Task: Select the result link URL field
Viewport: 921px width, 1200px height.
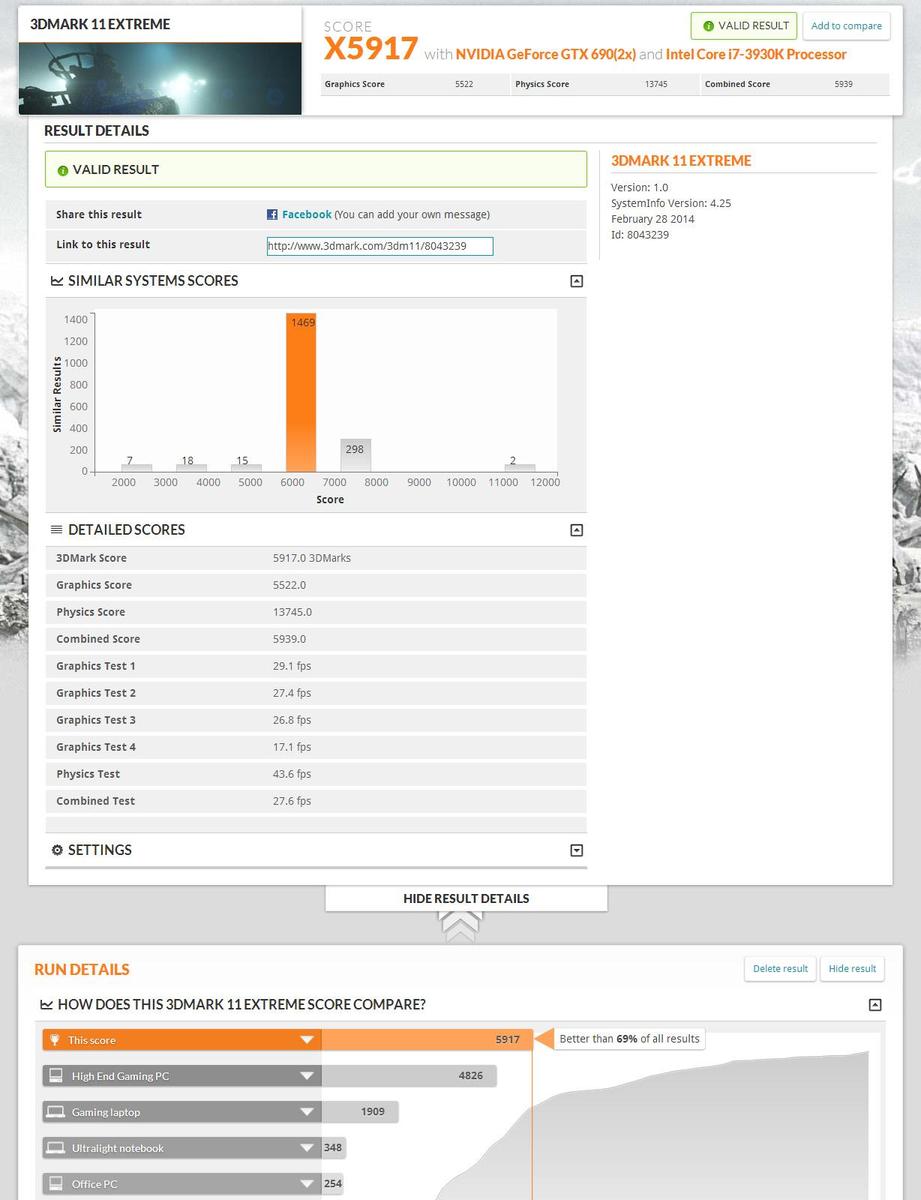Action: tap(380, 246)
